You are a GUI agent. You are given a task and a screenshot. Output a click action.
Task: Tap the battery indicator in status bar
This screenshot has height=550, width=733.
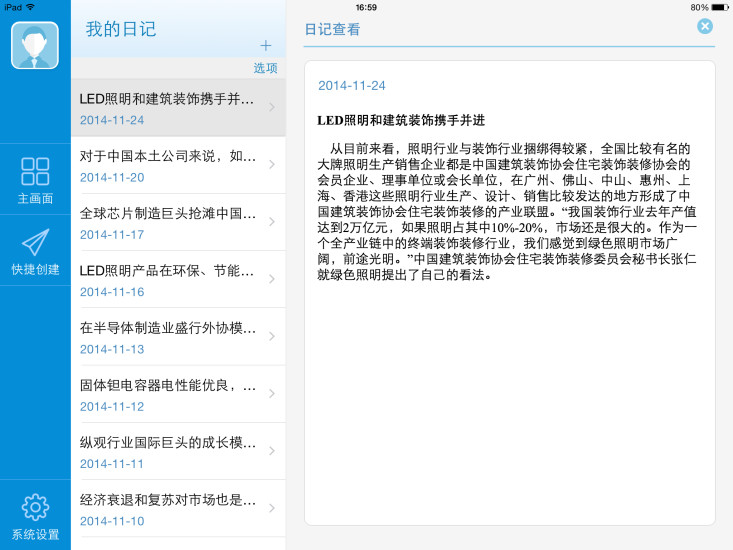(719, 7)
